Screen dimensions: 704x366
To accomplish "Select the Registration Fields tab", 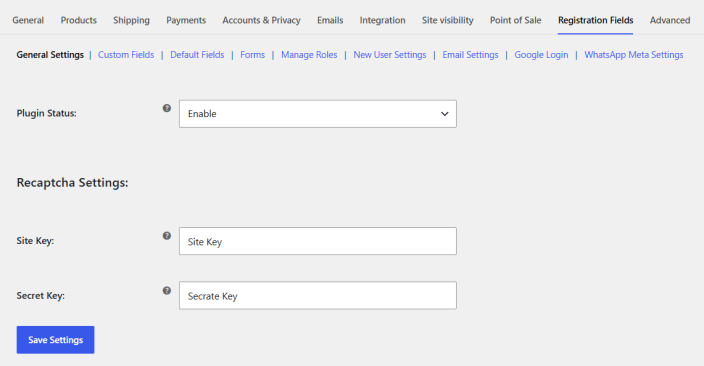I will 596,20.
